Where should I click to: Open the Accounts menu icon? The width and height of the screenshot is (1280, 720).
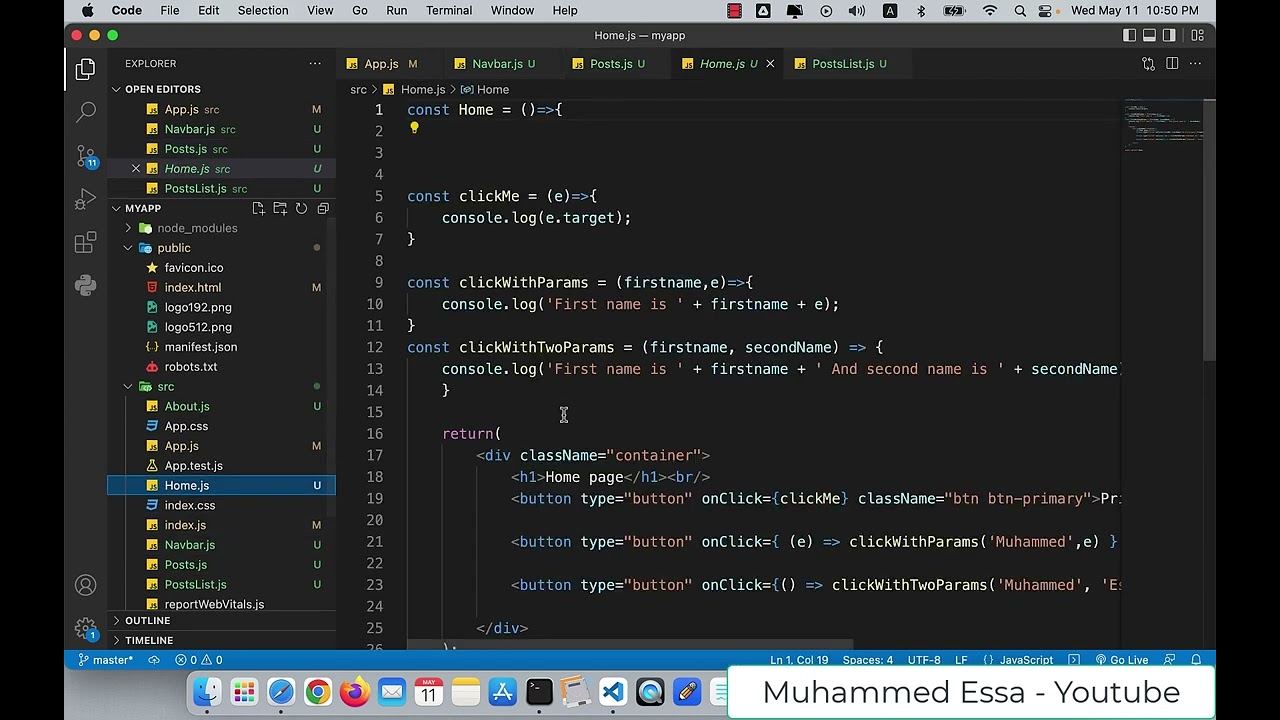(x=86, y=585)
